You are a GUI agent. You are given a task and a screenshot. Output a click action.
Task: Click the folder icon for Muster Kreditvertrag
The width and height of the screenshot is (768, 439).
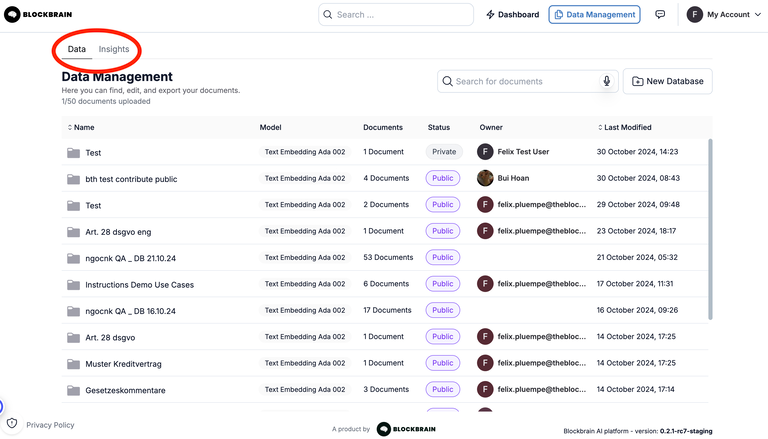pos(73,363)
